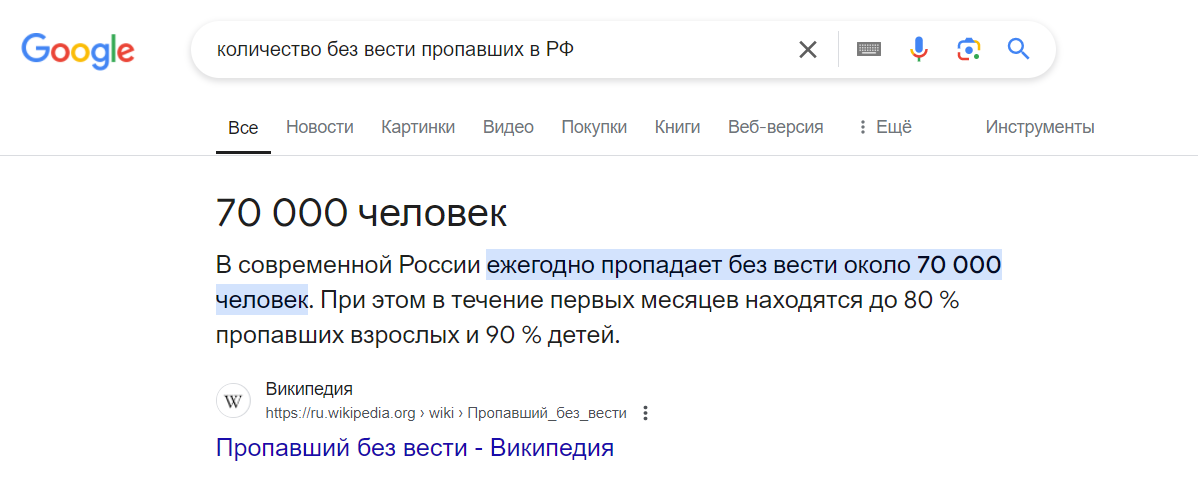Screen dimensions: 1198x482
Task: Open the Покупки tab
Action: (594, 127)
